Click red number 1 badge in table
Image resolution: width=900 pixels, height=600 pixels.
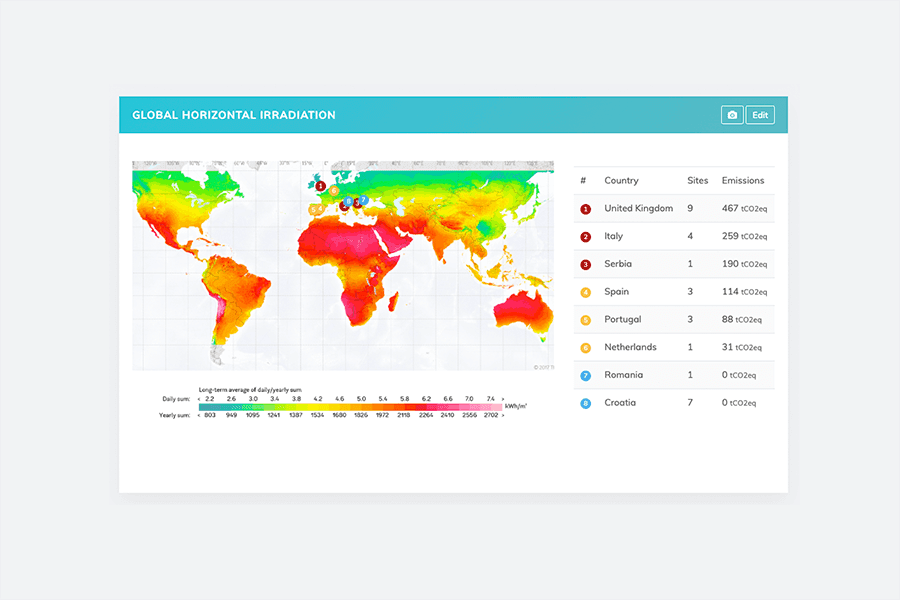(585, 209)
